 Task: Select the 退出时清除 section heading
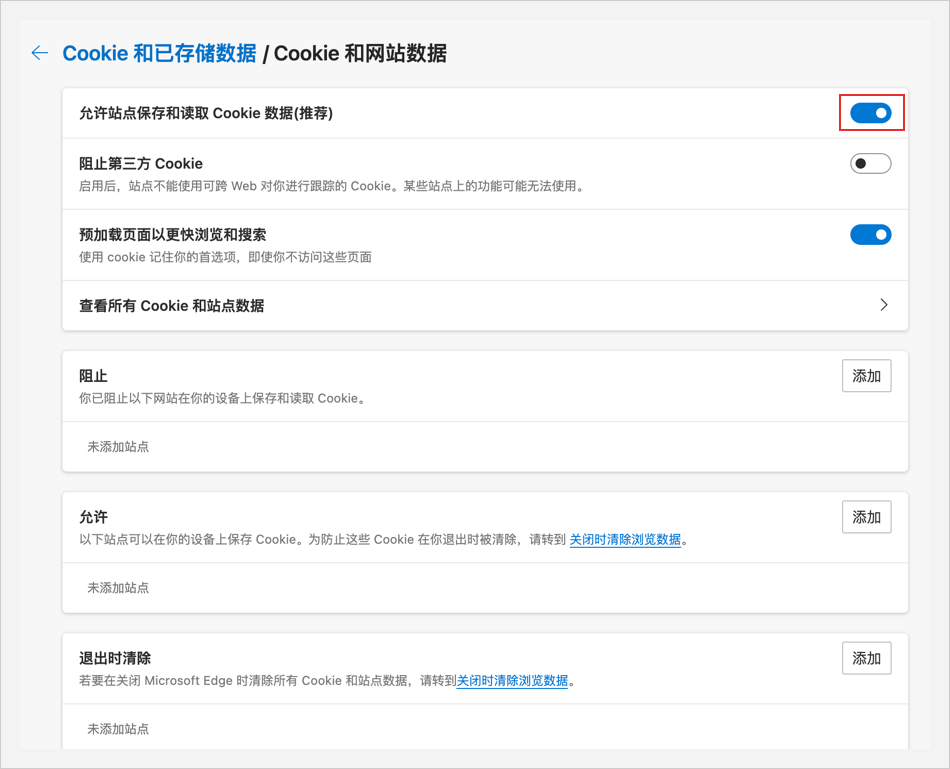point(115,658)
